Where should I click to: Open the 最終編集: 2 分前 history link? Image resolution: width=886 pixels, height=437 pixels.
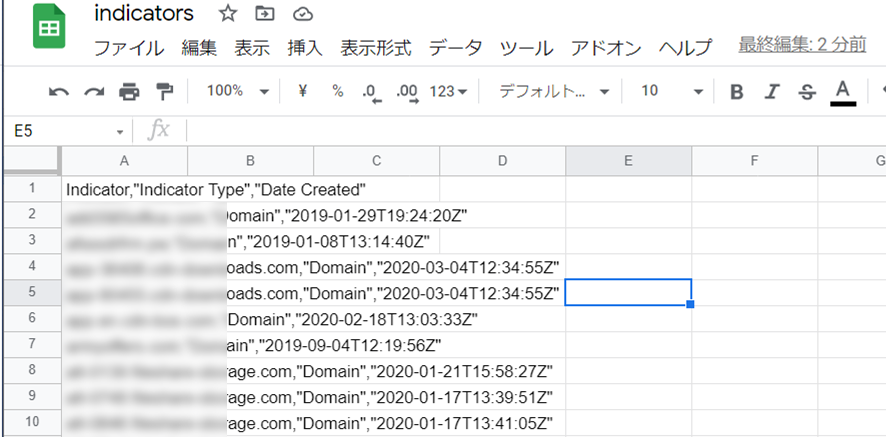(x=802, y=45)
